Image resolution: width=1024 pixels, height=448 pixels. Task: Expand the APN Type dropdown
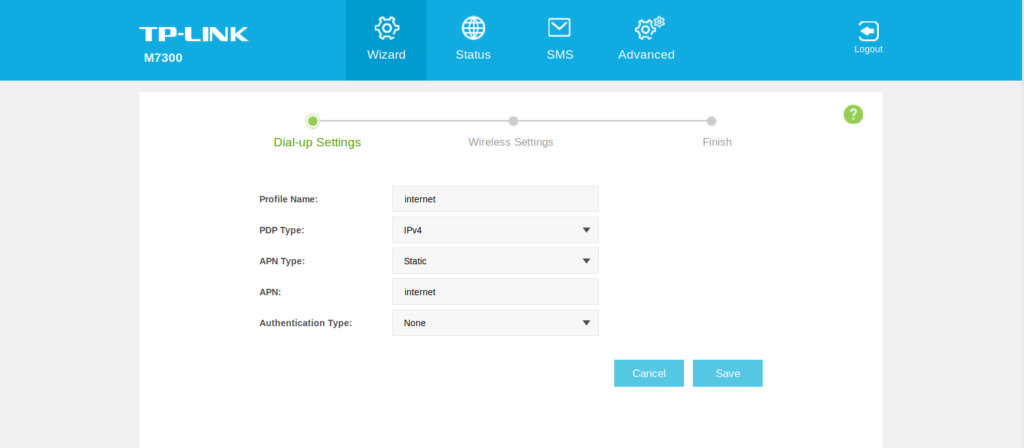495,261
